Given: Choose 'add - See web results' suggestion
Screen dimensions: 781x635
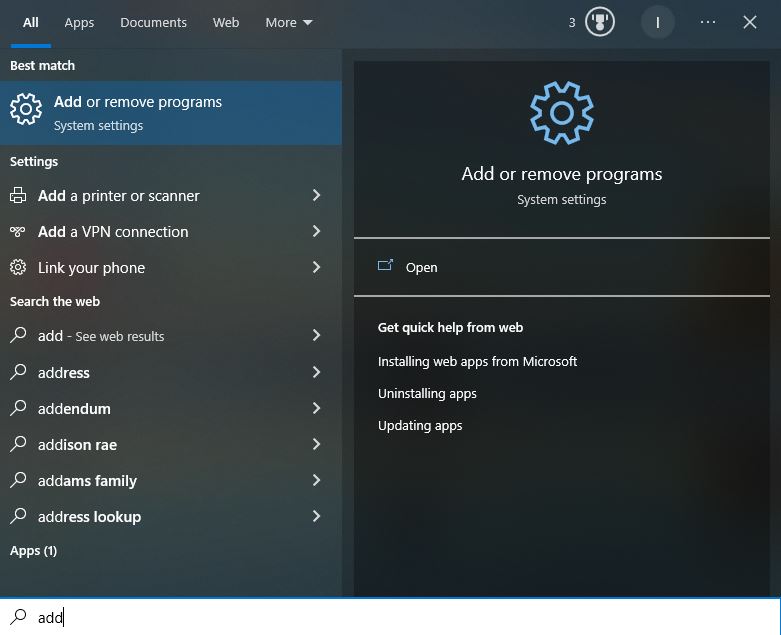Looking at the screenshot, I should [x=171, y=336].
